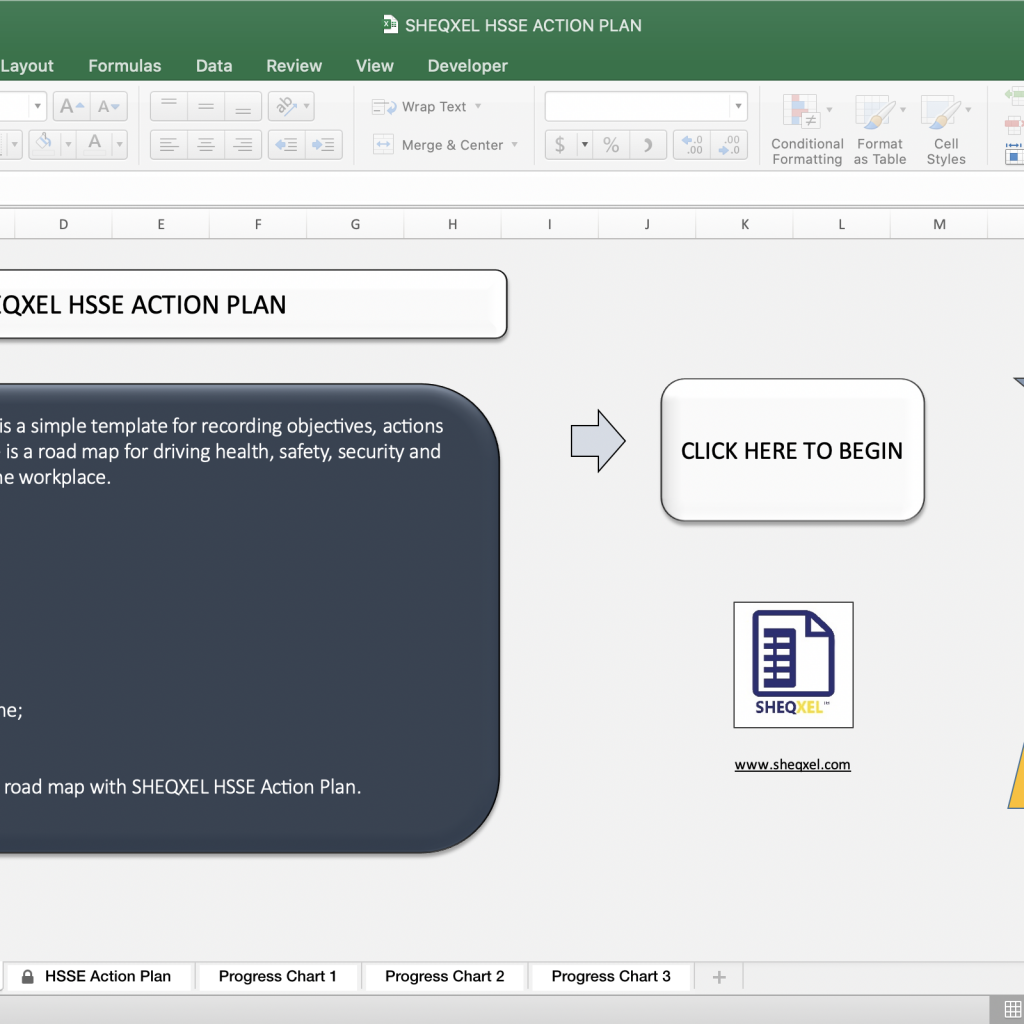This screenshot has height=1024, width=1024.
Task: Apply the fill color bucket
Action: coord(44,144)
